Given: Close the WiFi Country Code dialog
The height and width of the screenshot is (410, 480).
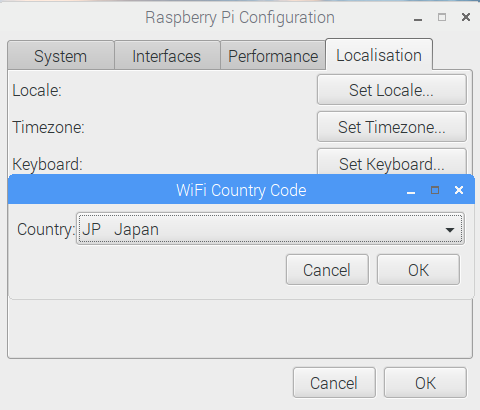Looking at the screenshot, I should coord(459,190).
